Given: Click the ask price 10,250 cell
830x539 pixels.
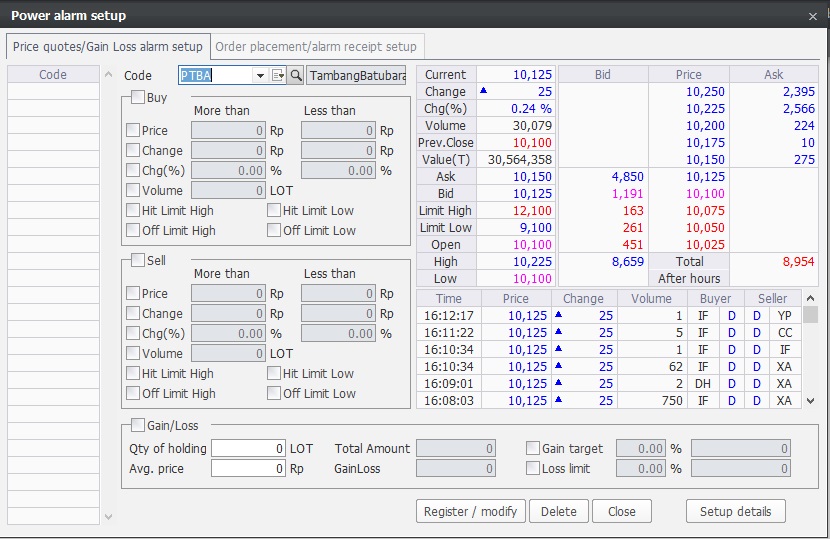Looking at the screenshot, I should [x=689, y=92].
